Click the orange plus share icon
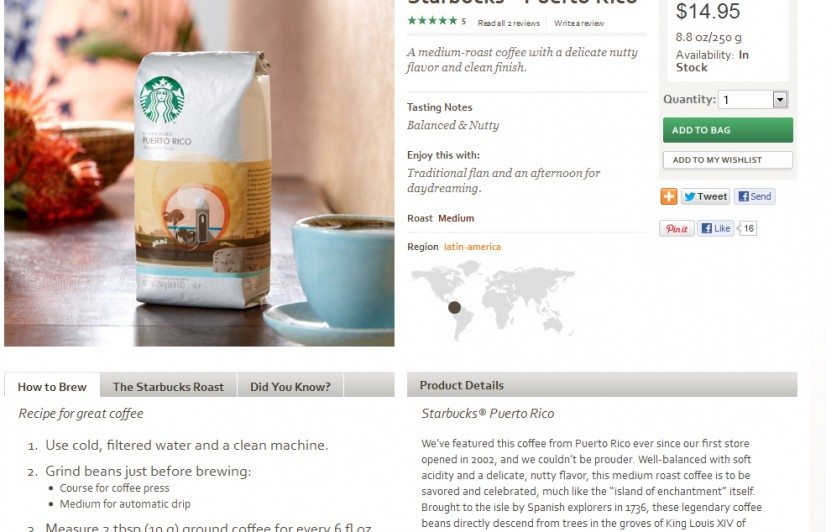Image resolution: width=826 pixels, height=532 pixels. coord(668,197)
